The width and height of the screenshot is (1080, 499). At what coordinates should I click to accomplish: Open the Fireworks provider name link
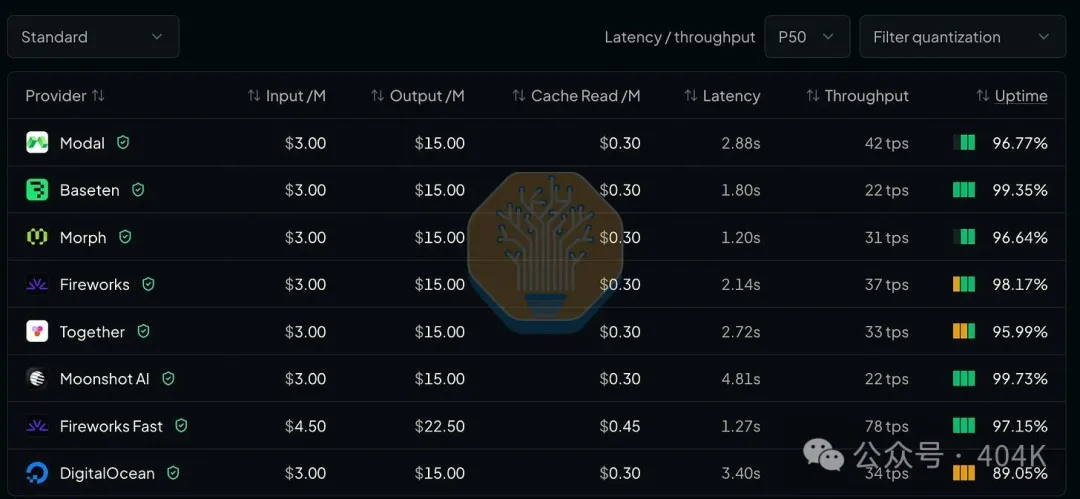[x=94, y=285]
